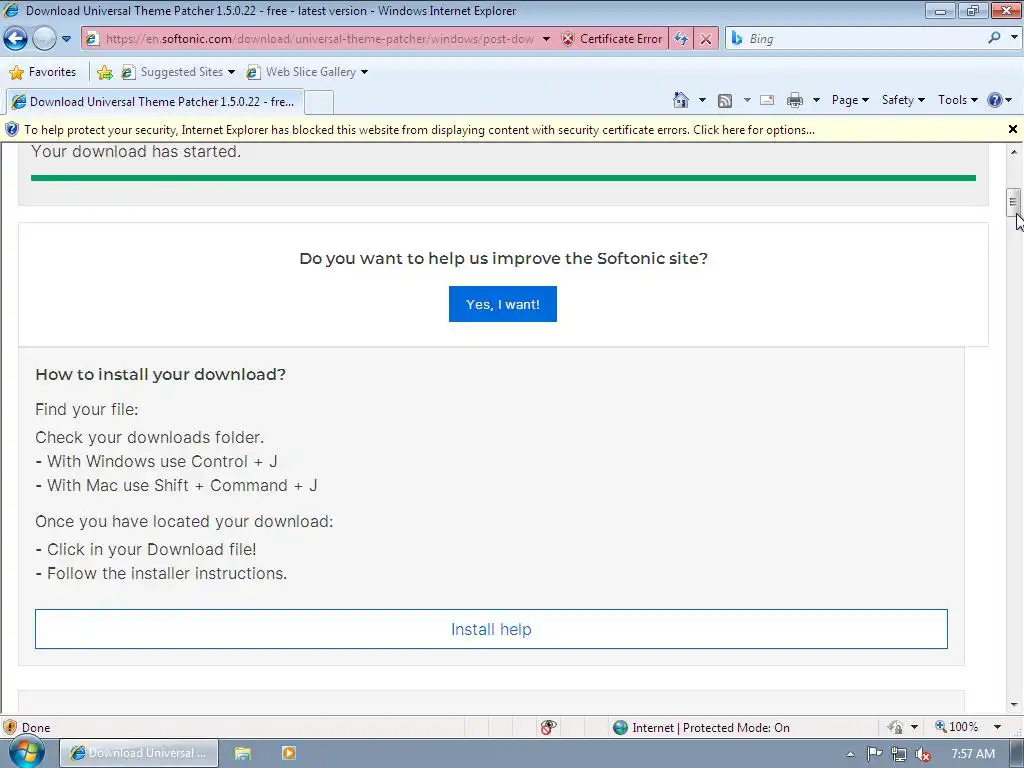Expand the Print dropdown arrow

816,100
